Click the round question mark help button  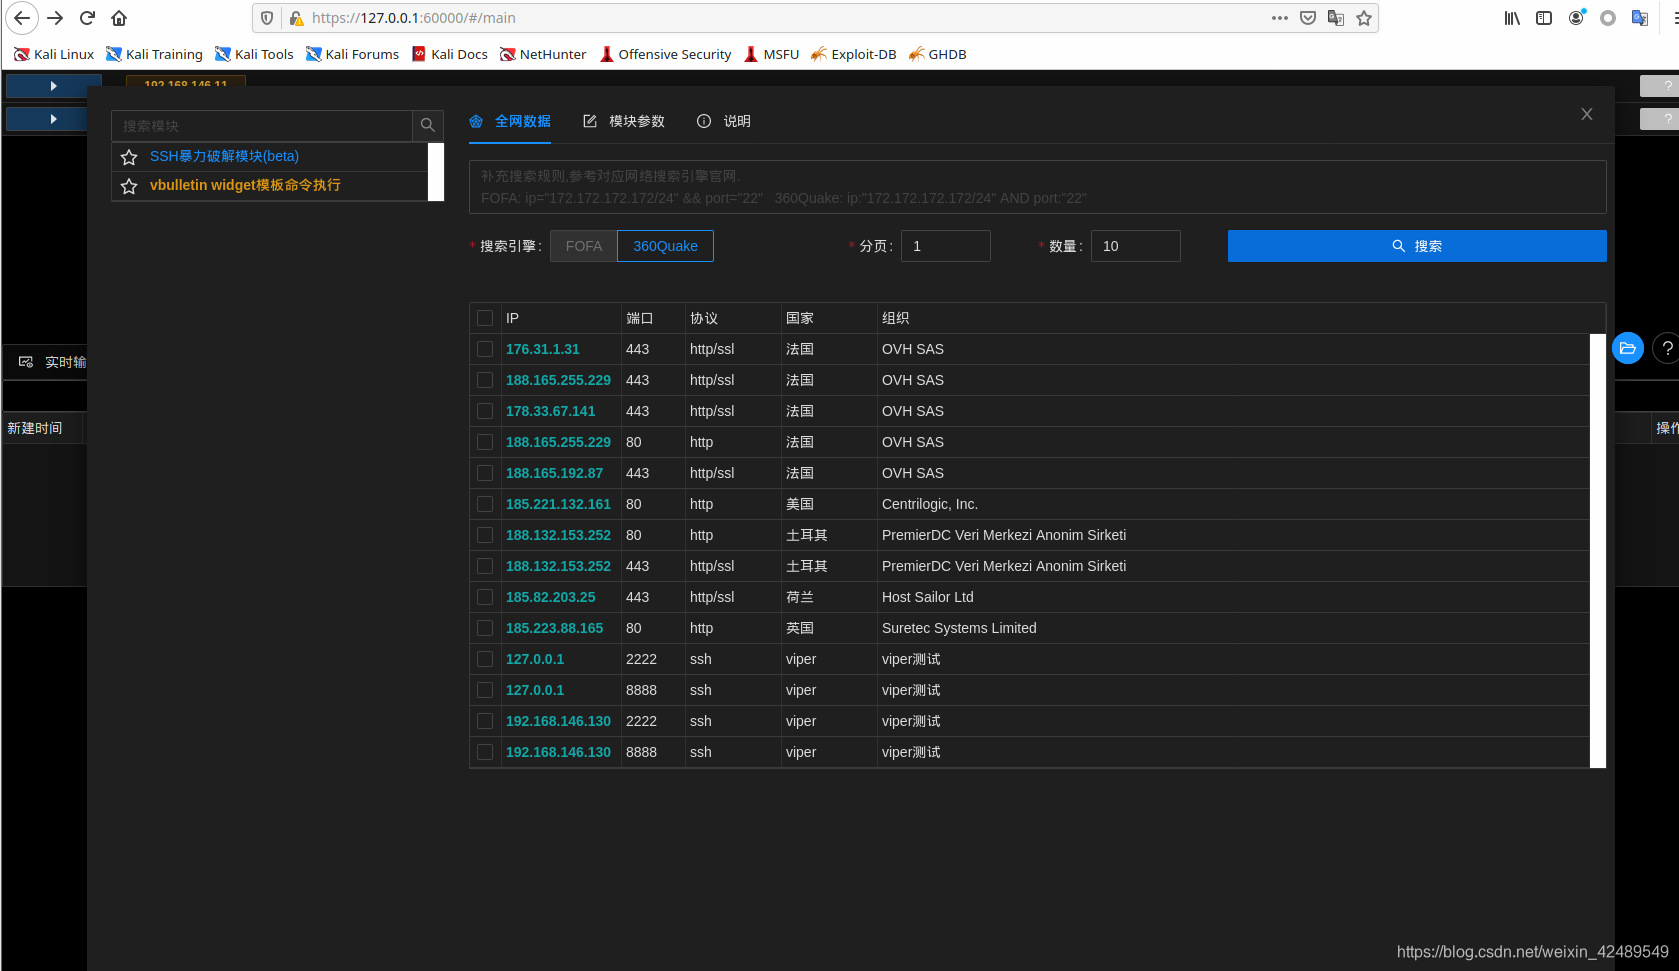coord(1667,348)
